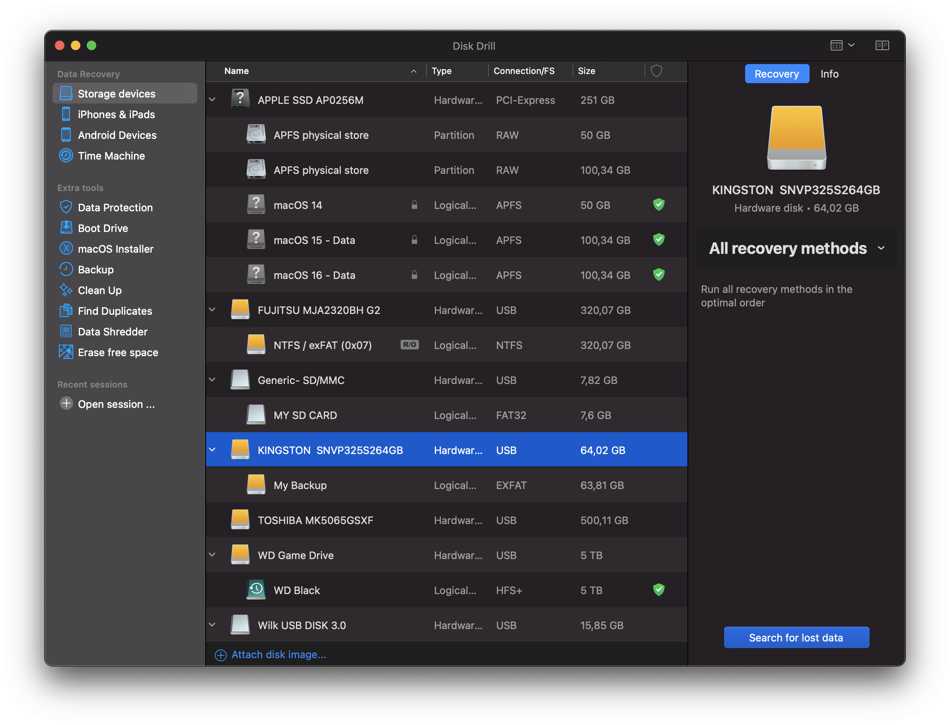Collapse the Wilk USB DISK 3.0 row
The image size is (950, 725).
point(213,625)
